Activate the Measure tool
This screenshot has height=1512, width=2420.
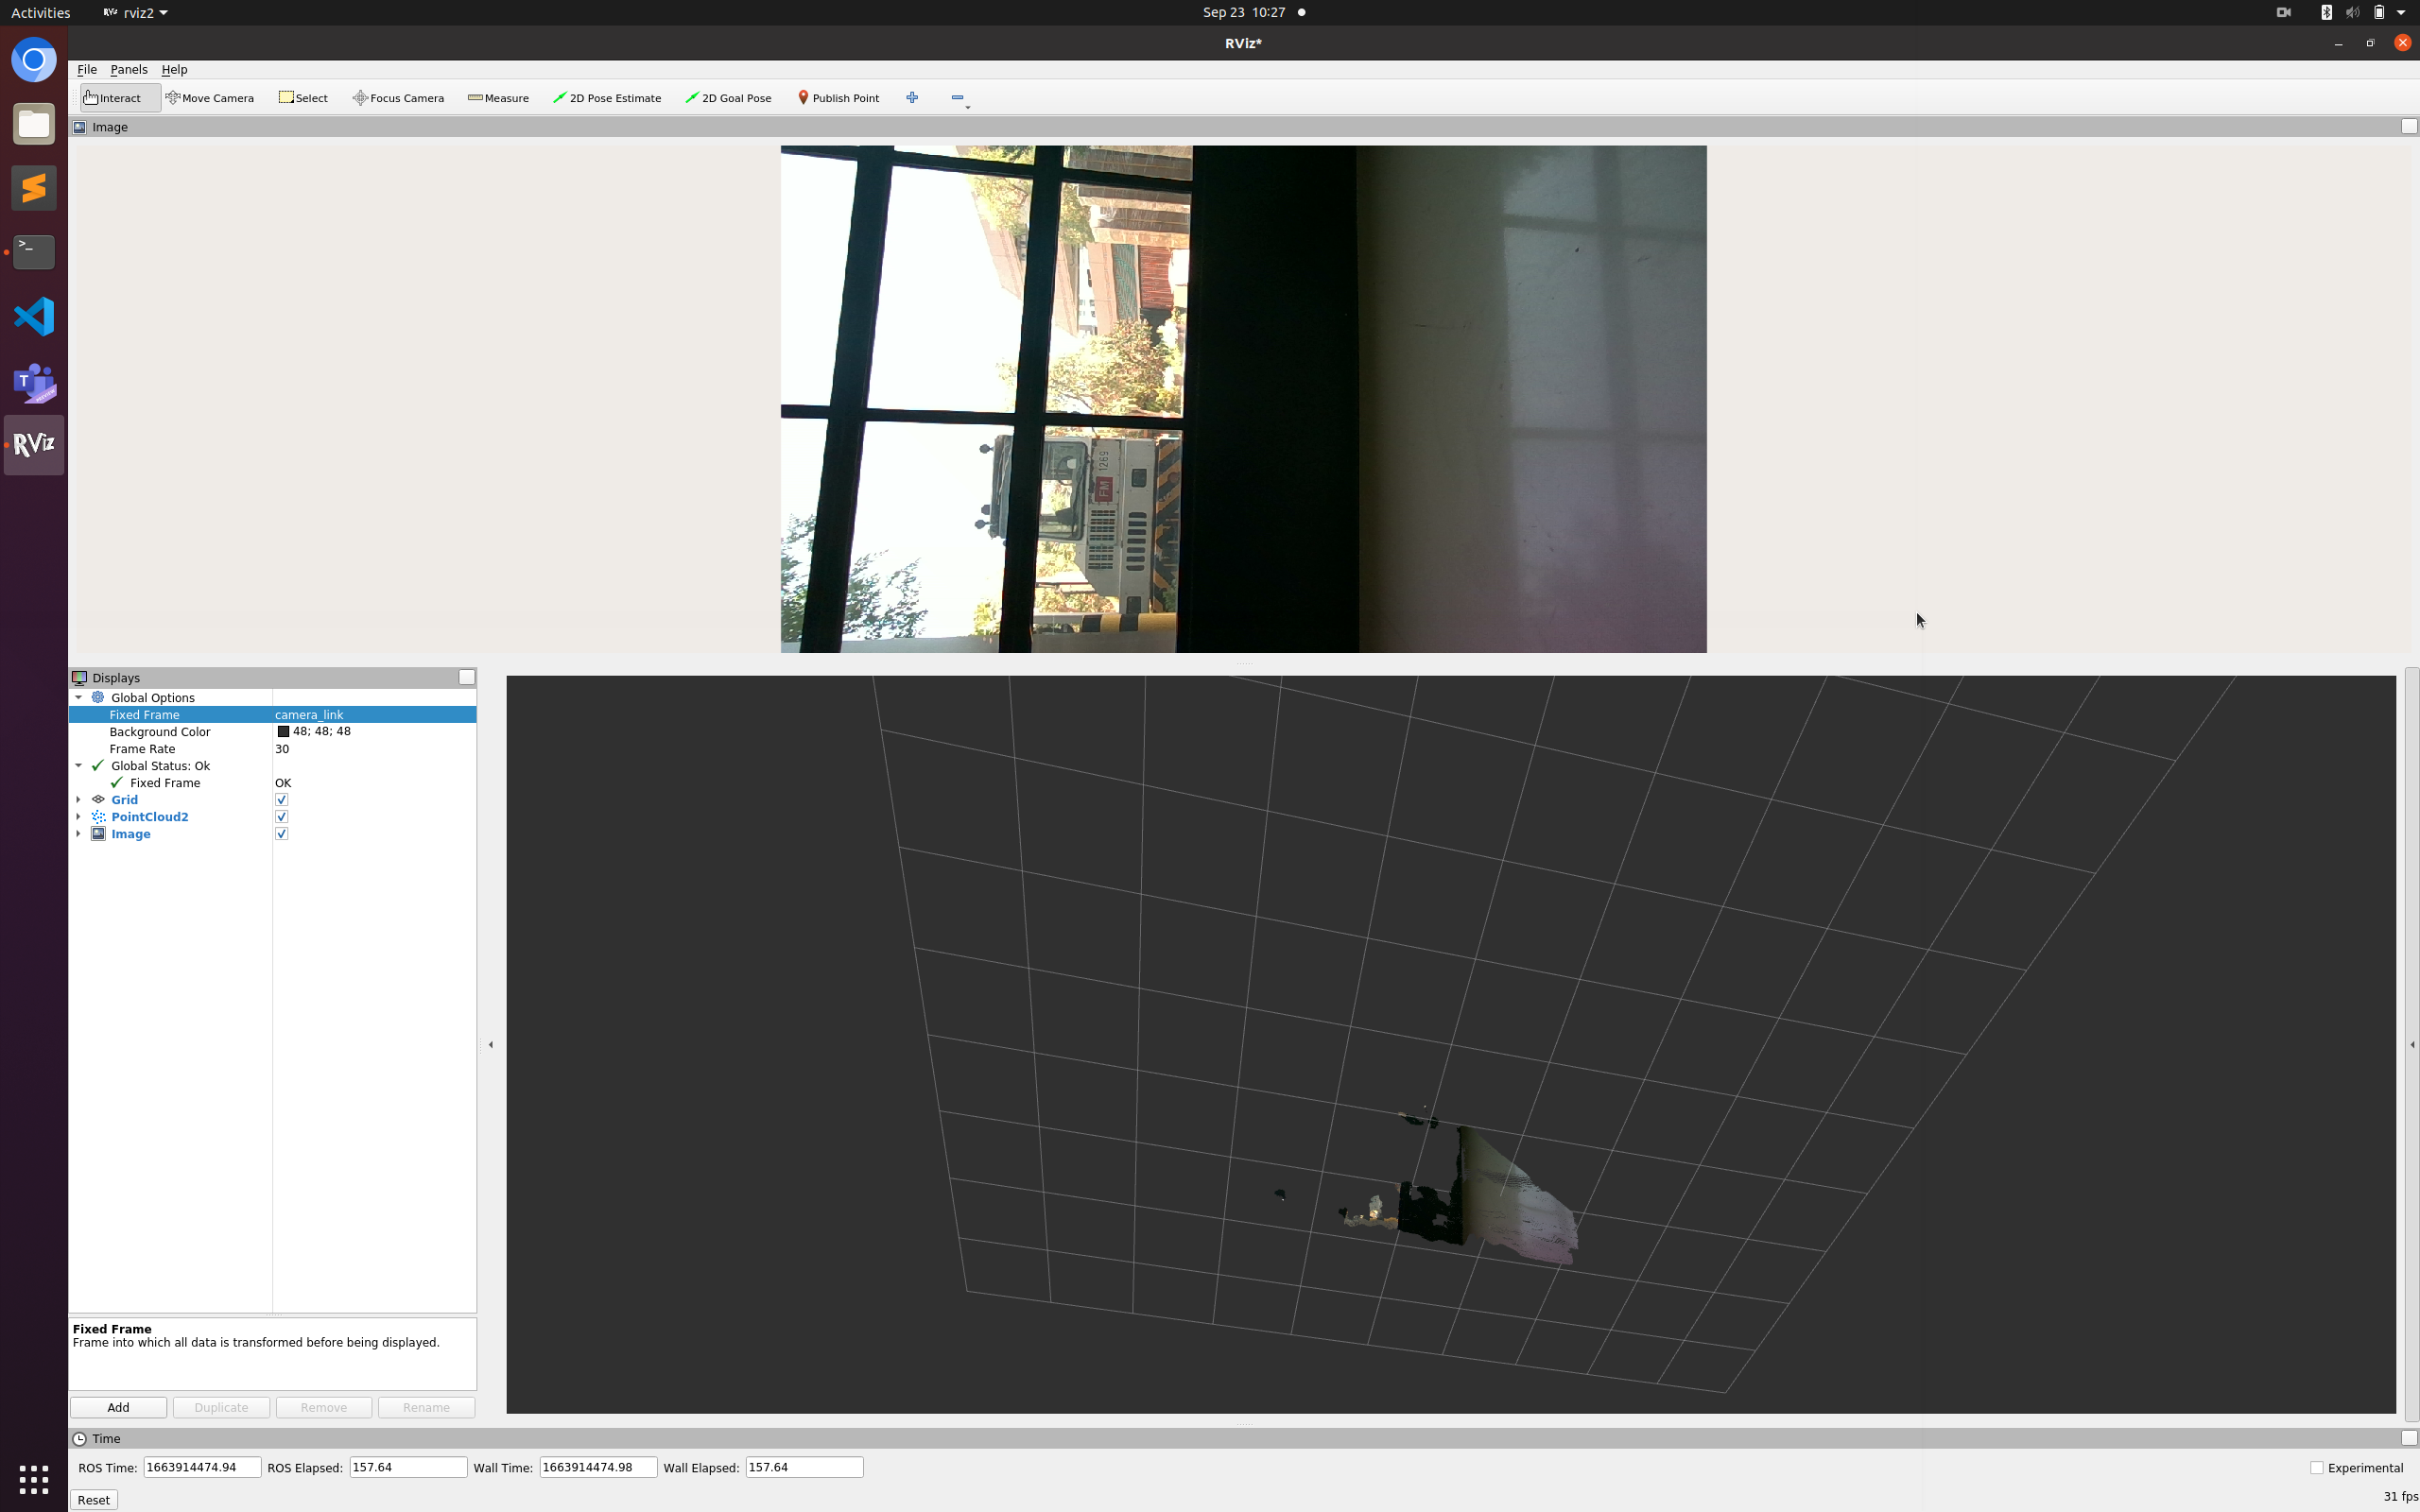point(498,97)
